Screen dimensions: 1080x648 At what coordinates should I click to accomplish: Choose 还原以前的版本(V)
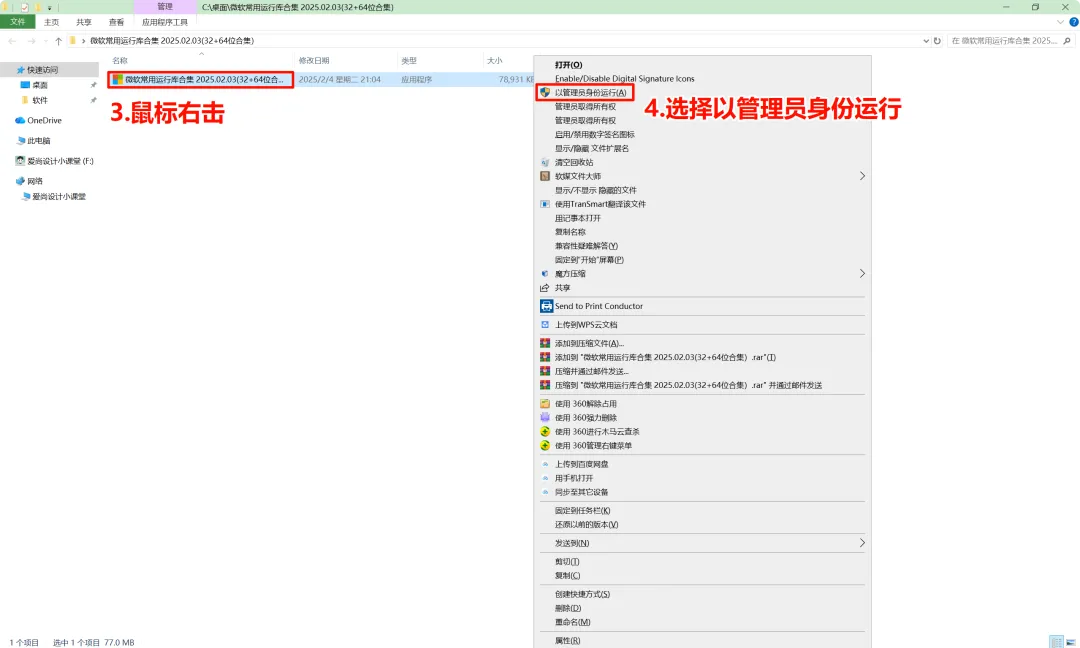coord(587,525)
